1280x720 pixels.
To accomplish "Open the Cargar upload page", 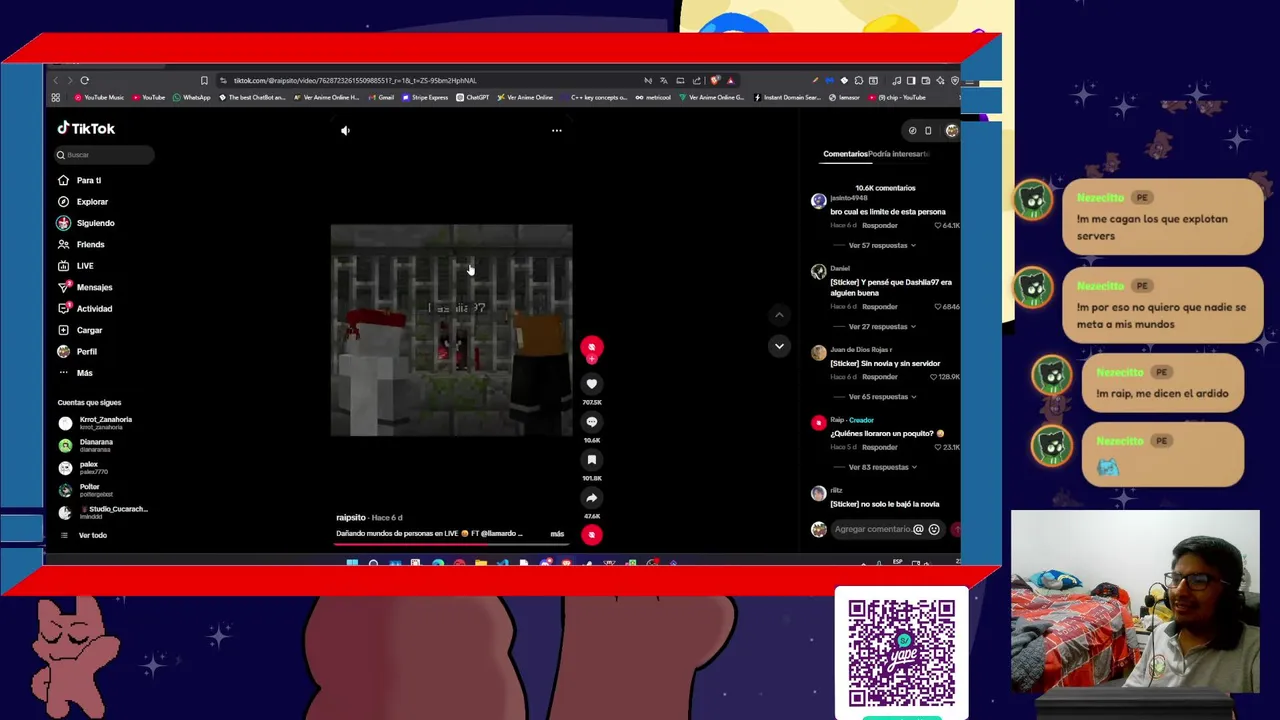I will pyautogui.click(x=80, y=330).
